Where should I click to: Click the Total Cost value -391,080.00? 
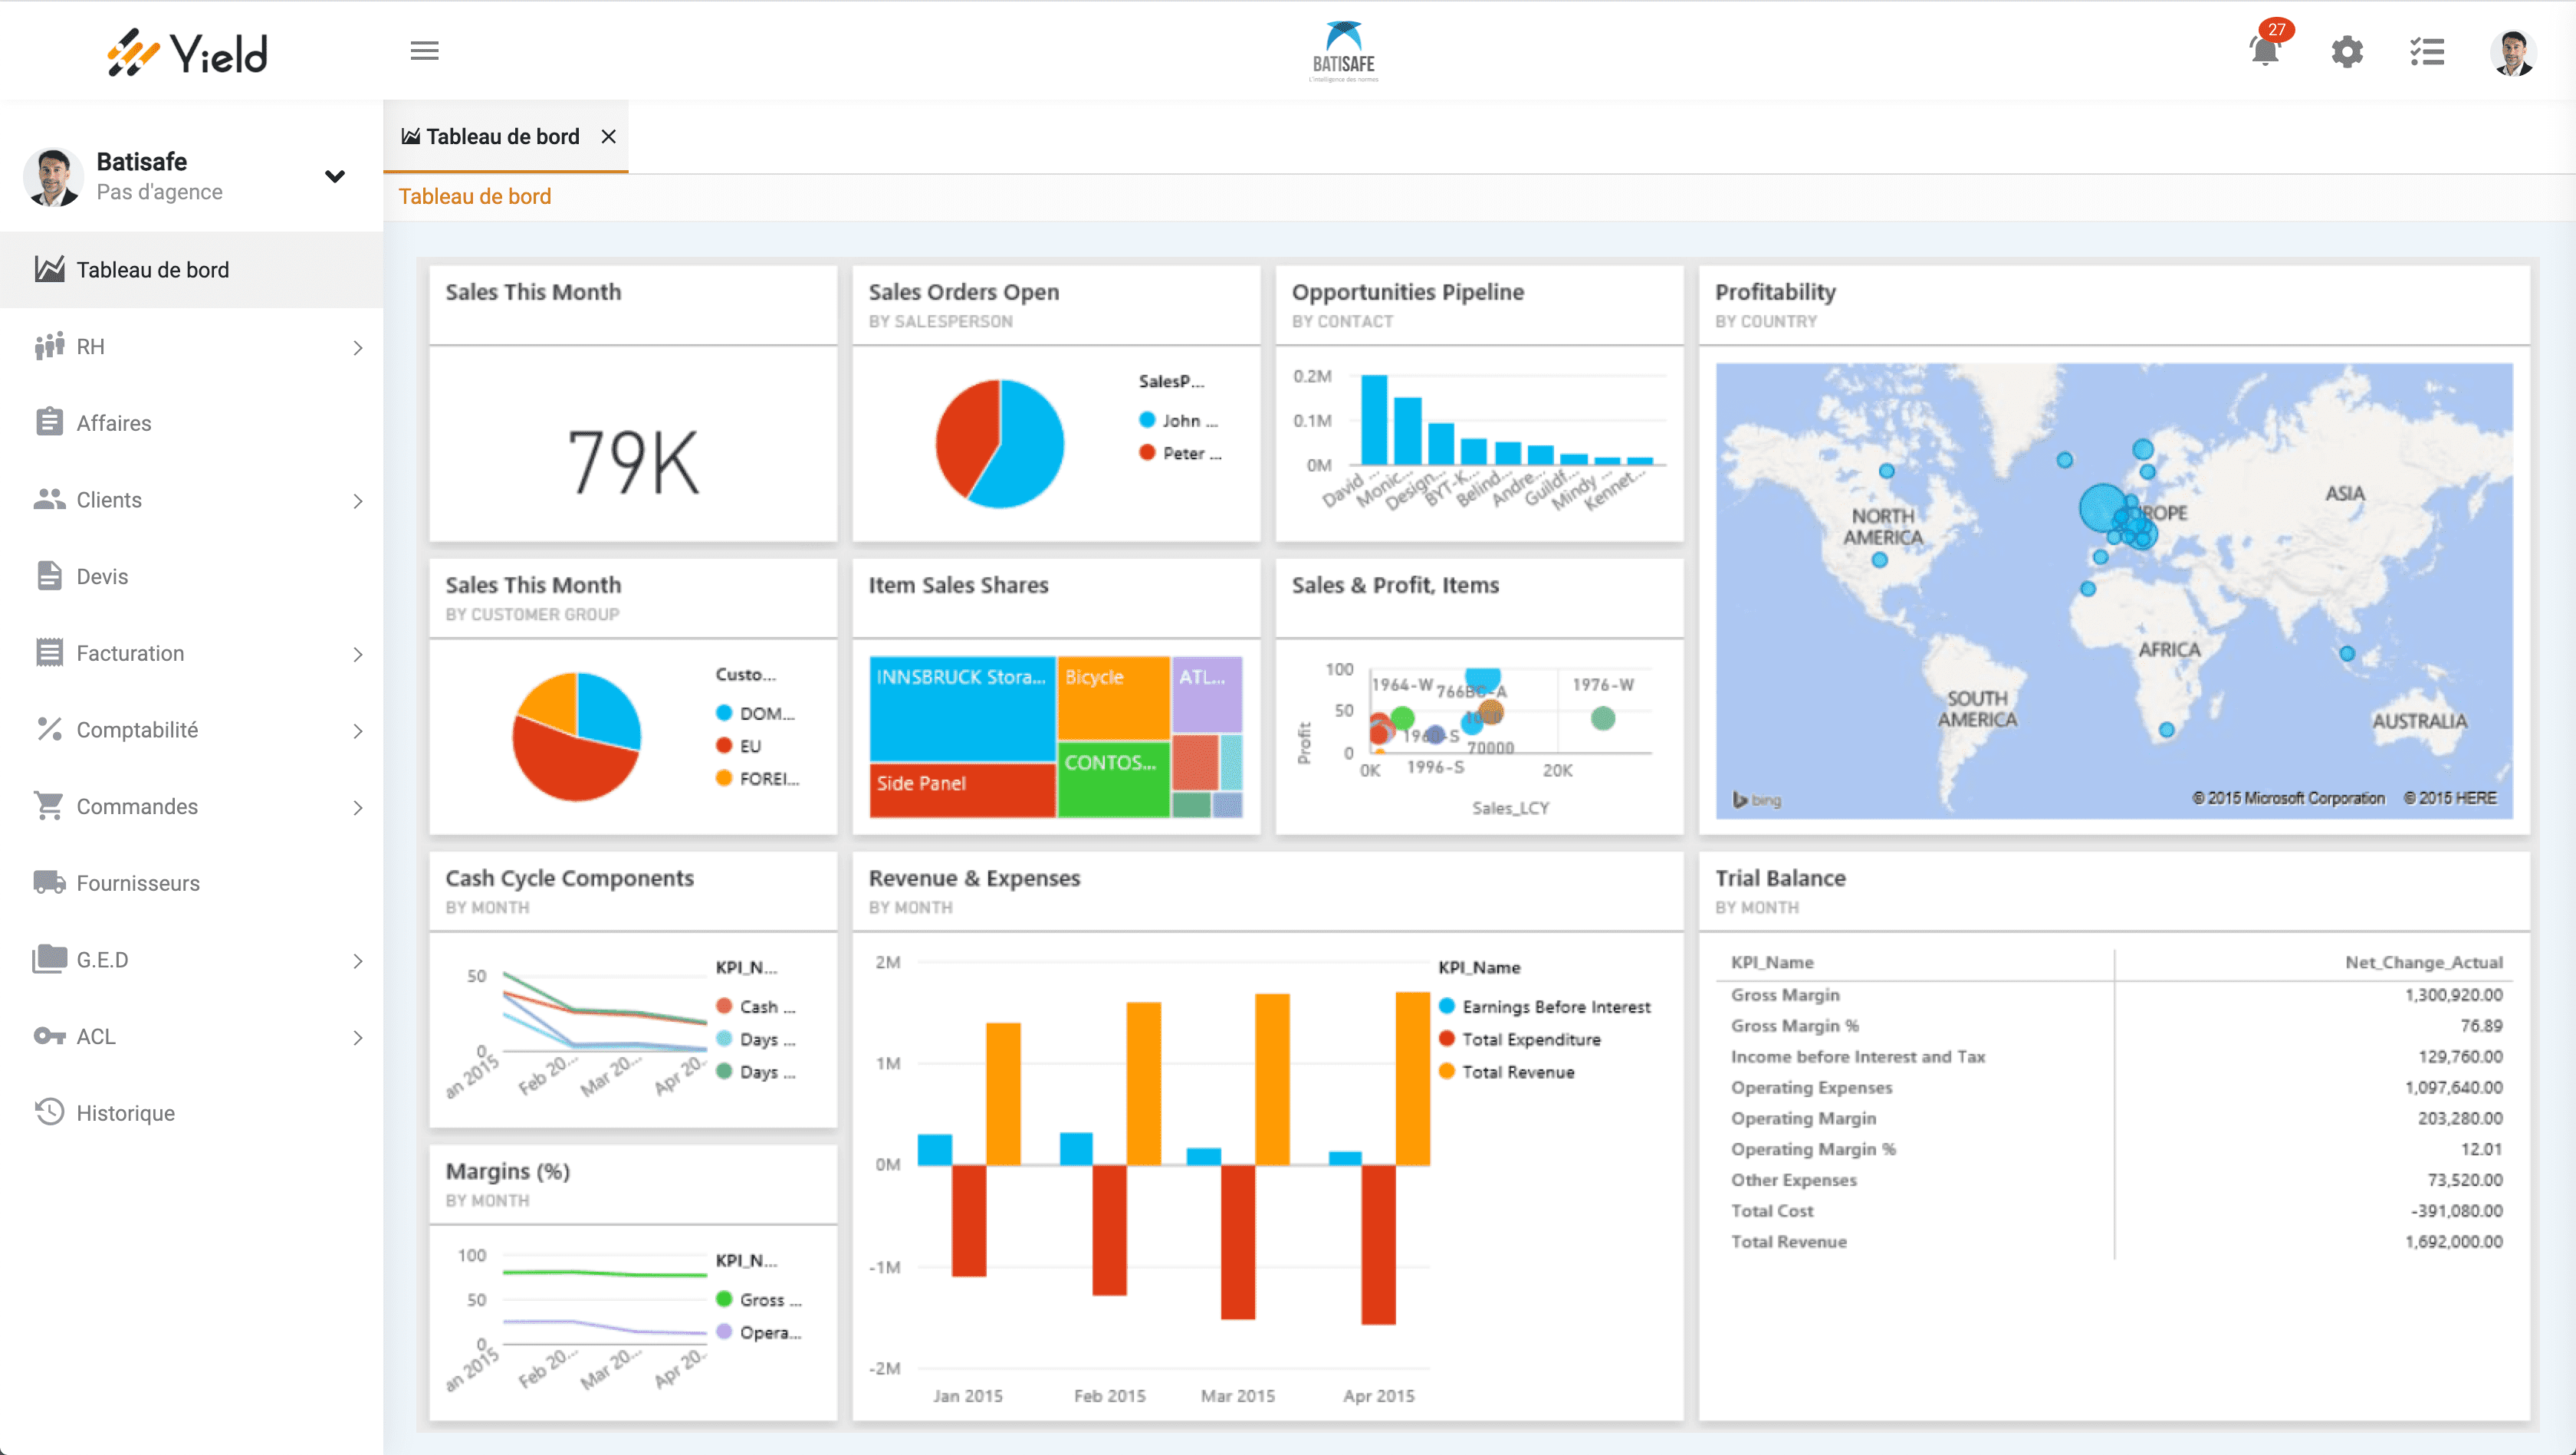[x=2456, y=1210]
